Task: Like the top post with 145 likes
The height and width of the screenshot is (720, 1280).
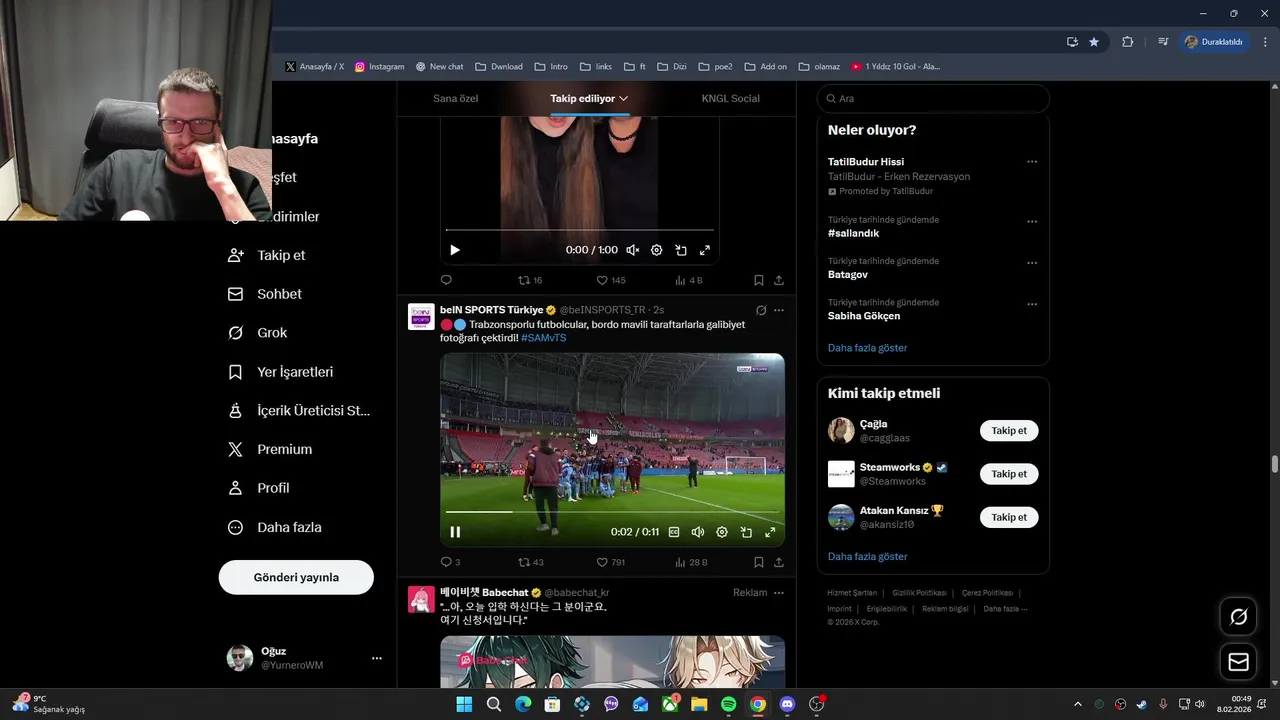Action: [611, 280]
